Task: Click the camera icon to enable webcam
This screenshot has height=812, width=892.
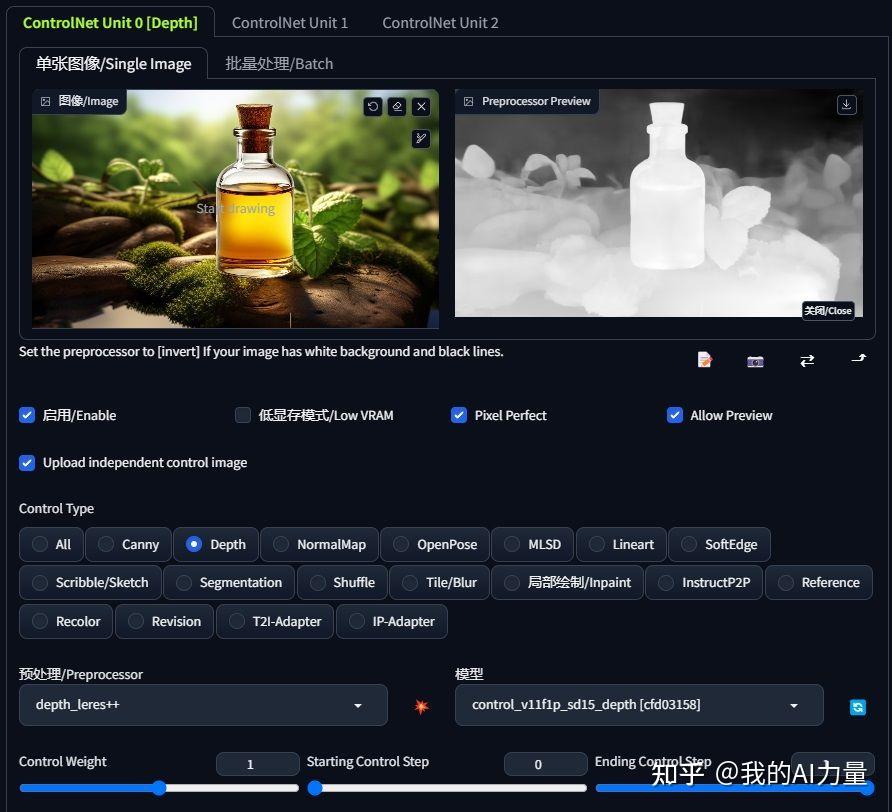Action: (x=755, y=360)
